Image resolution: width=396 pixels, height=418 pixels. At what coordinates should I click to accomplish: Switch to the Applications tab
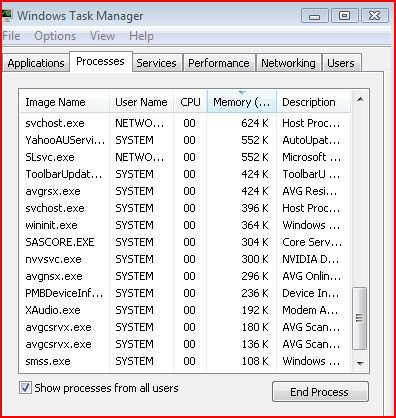pyautogui.click(x=36, y=63)
